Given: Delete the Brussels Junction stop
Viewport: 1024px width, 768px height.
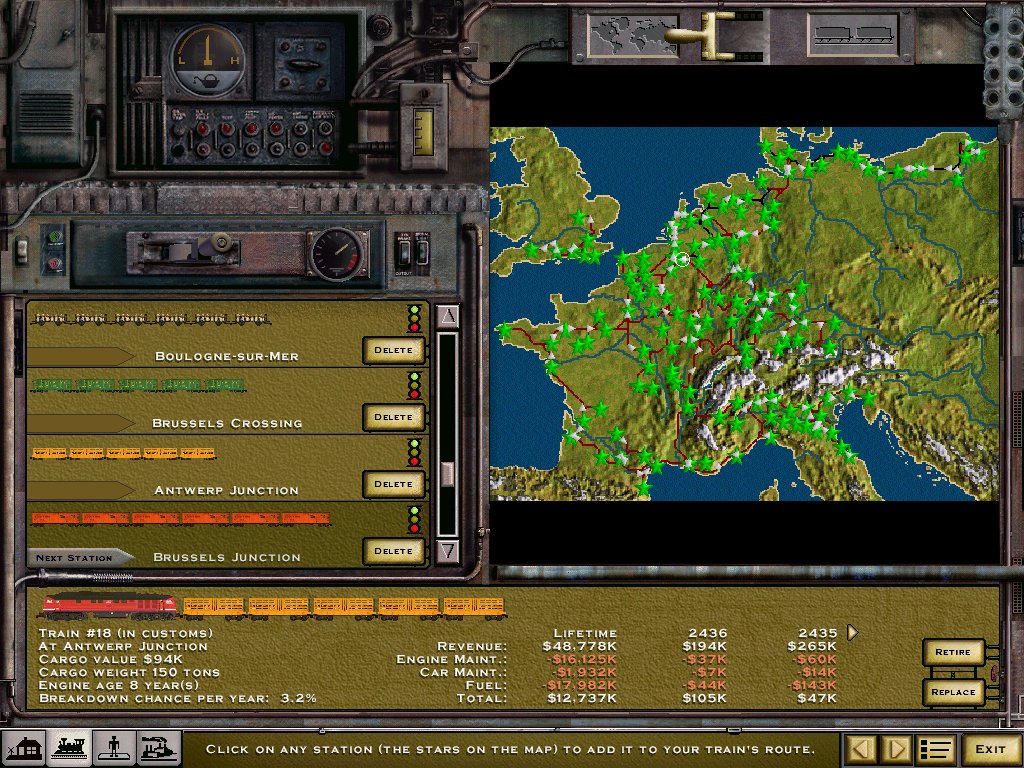Looking at the screenshot, I should [x=393, y=551].
